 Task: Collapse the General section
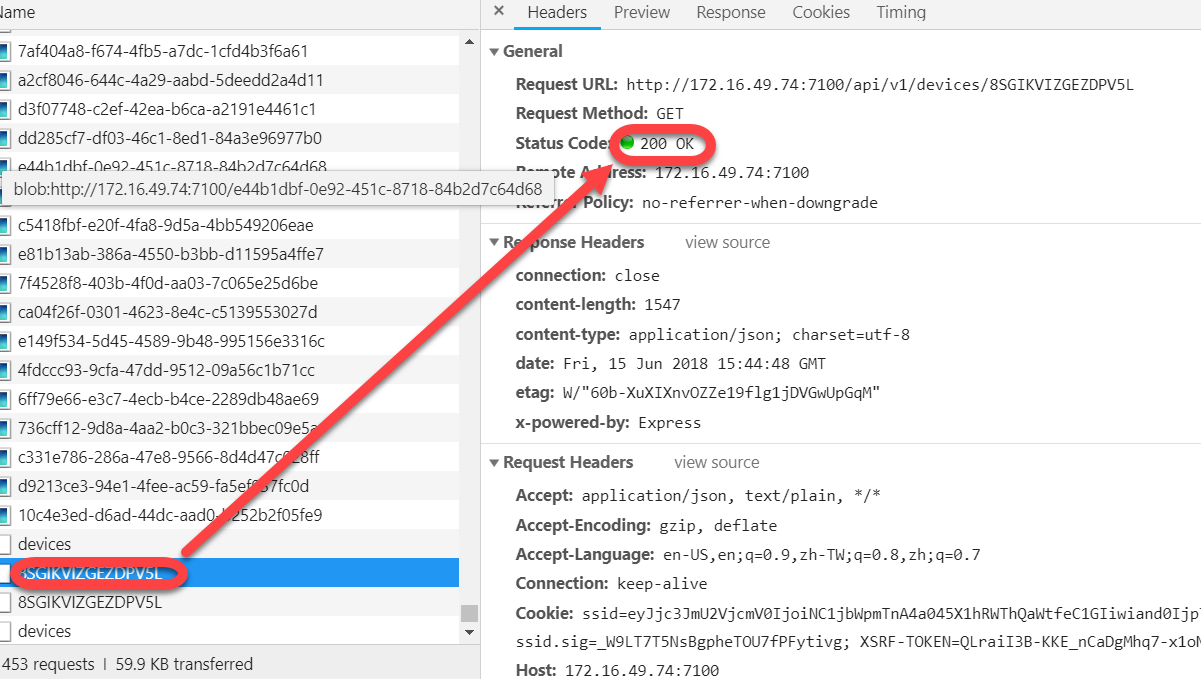pyautogui.click(x=493, y=51)
